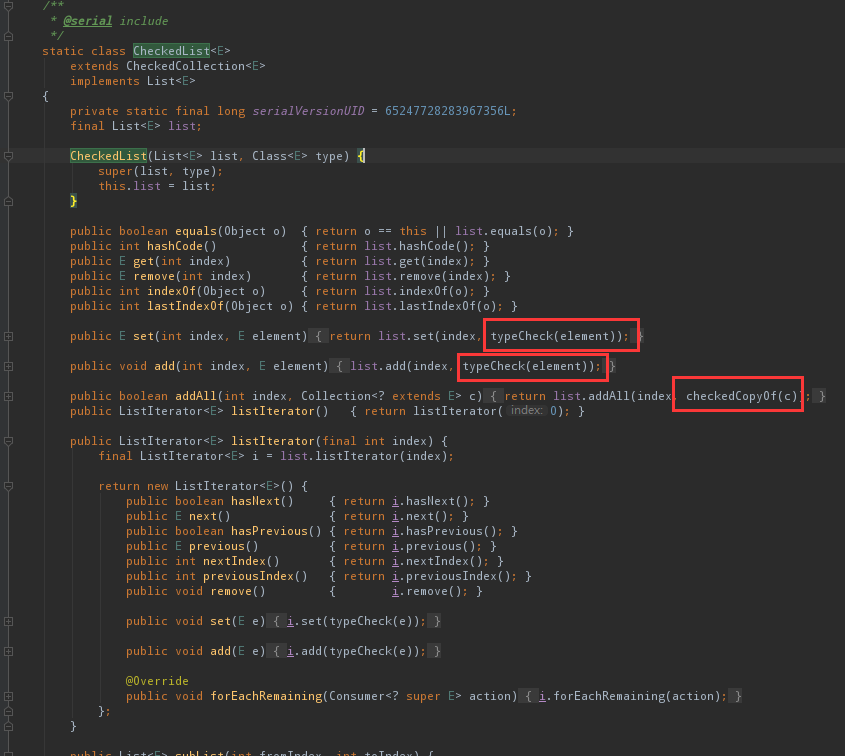The height and width of the screenshot is (756, 845).
Task: Click the equals method name
Action: (196, 231)
